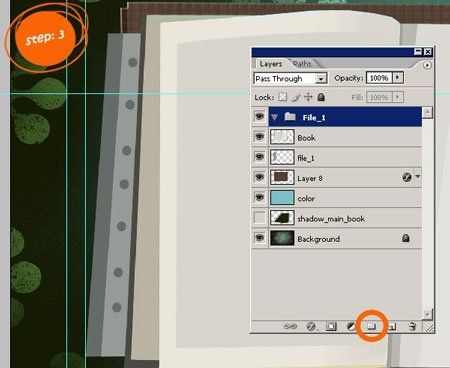Select the color layer blue thumbnail

pos(282,198)
